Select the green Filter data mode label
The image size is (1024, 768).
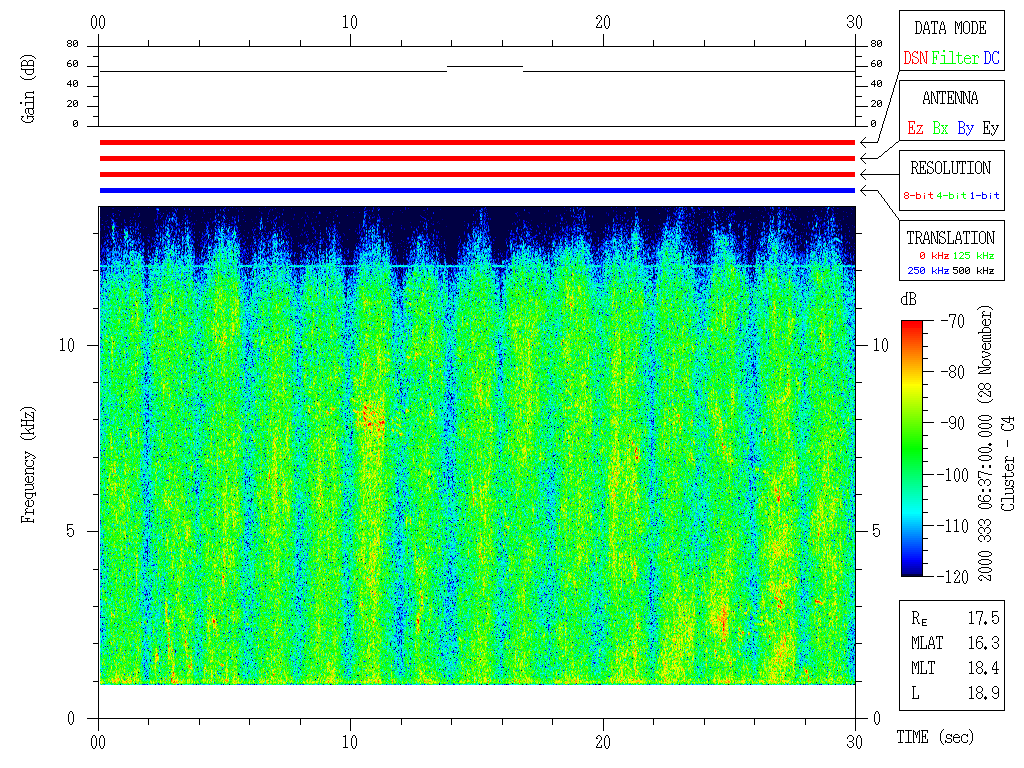click(x=955, y=58)
